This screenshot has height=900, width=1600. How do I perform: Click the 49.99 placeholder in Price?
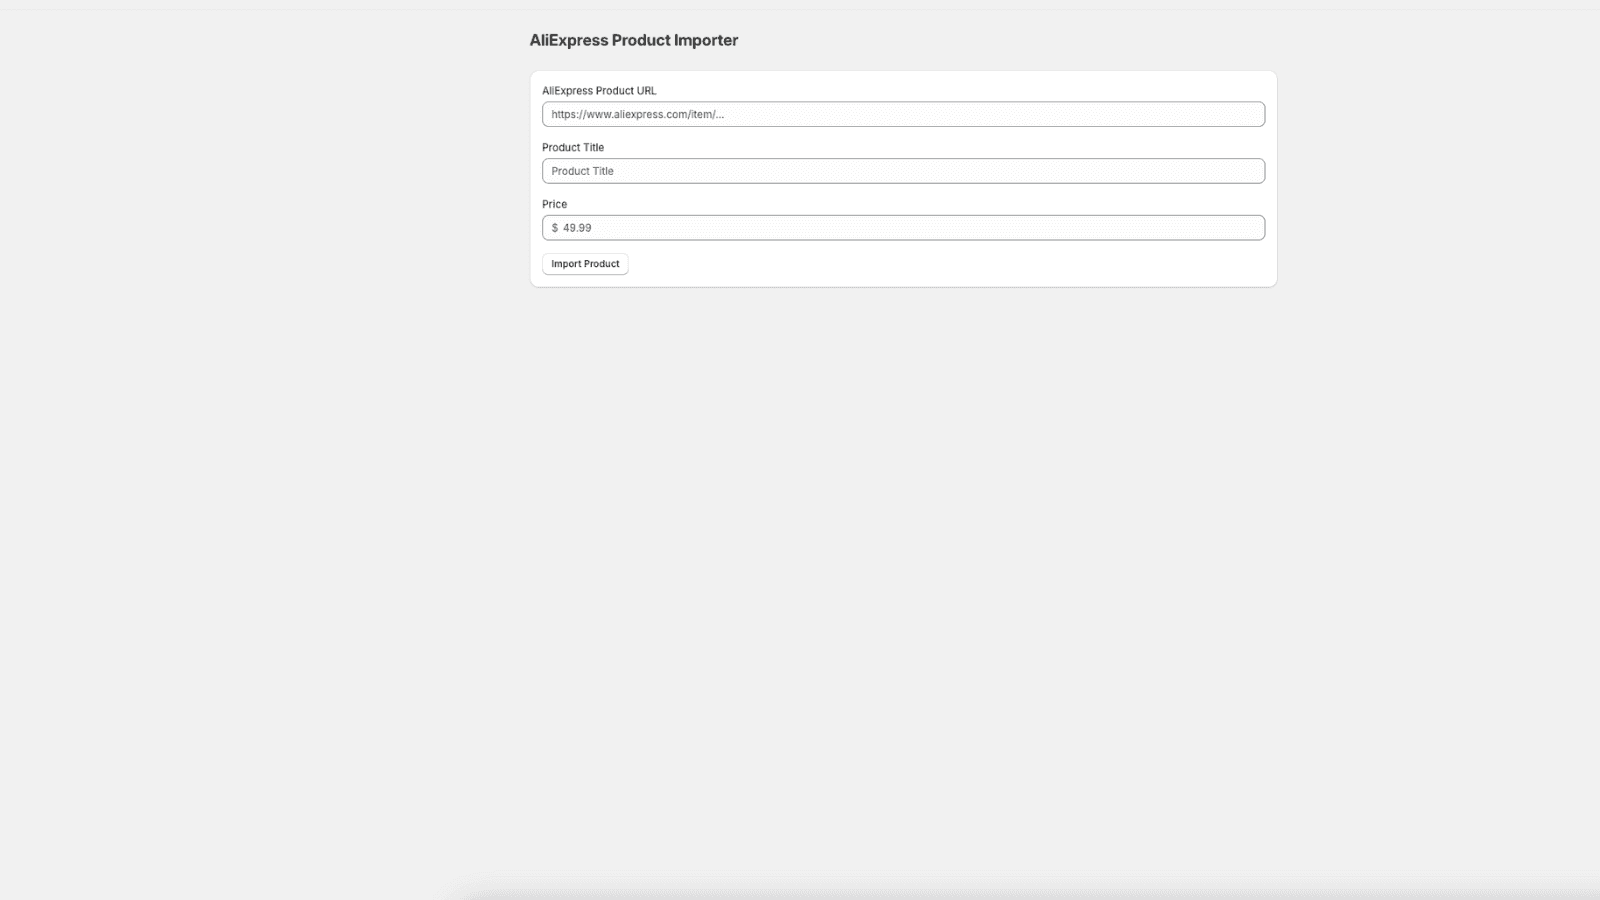577,228
